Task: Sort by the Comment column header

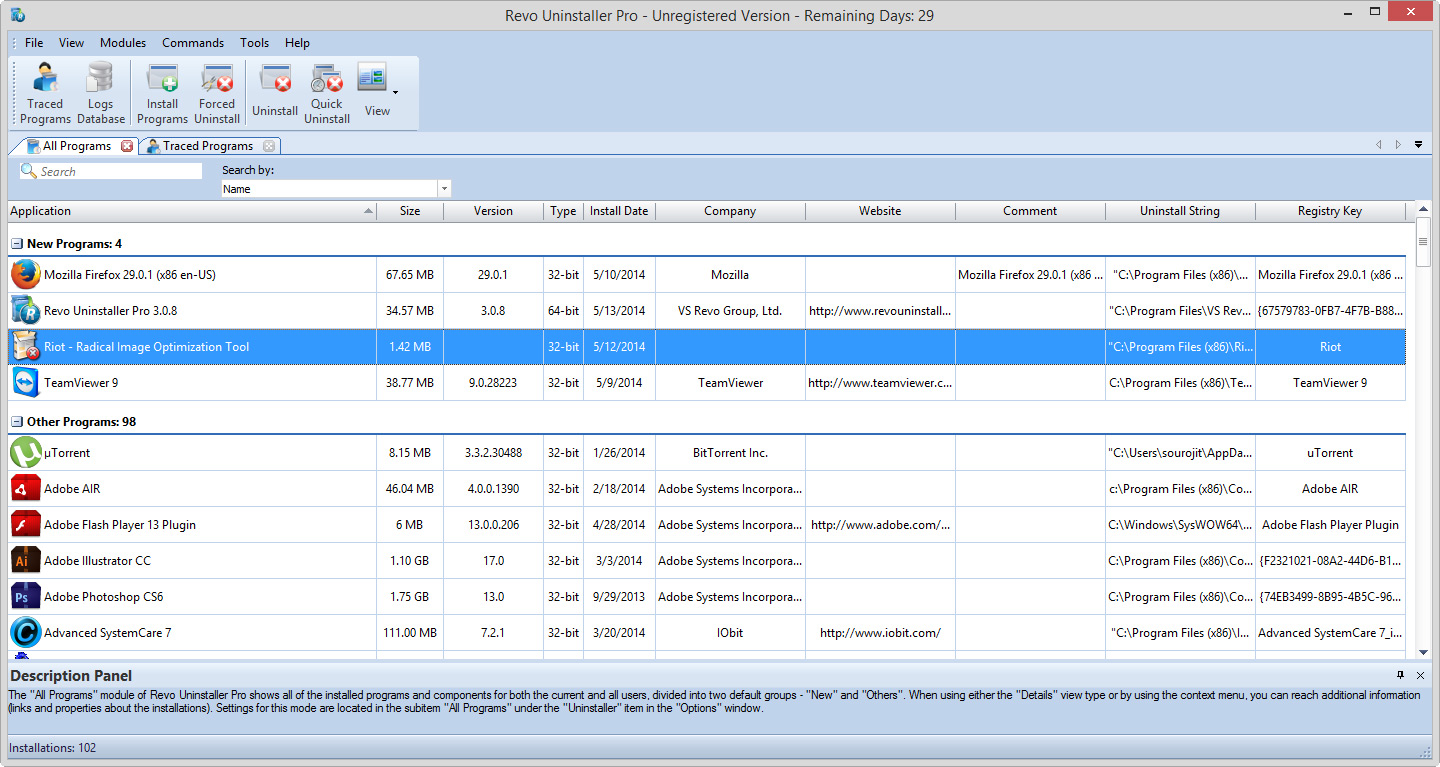Action: [1030, 211]
